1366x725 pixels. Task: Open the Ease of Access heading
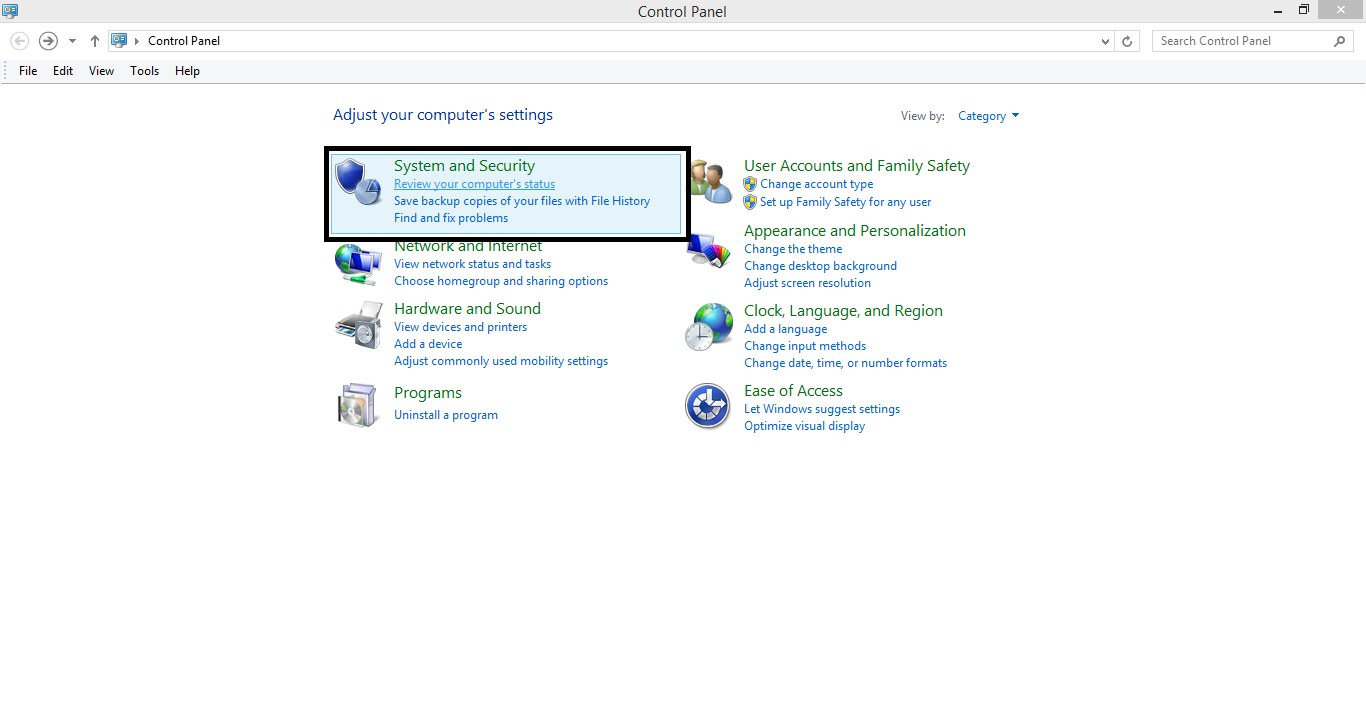(x=793, y=391)
